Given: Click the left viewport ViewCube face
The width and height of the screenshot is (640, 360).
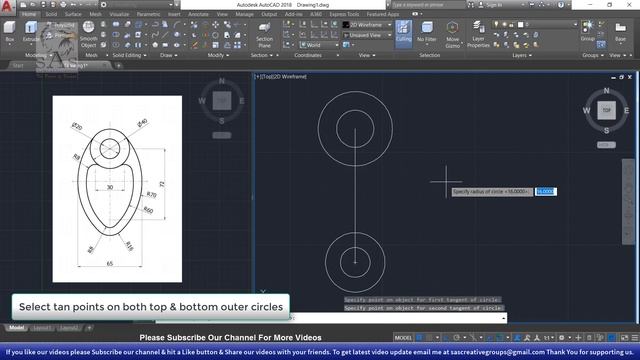Looking at the screenshot, I should 222,100.
